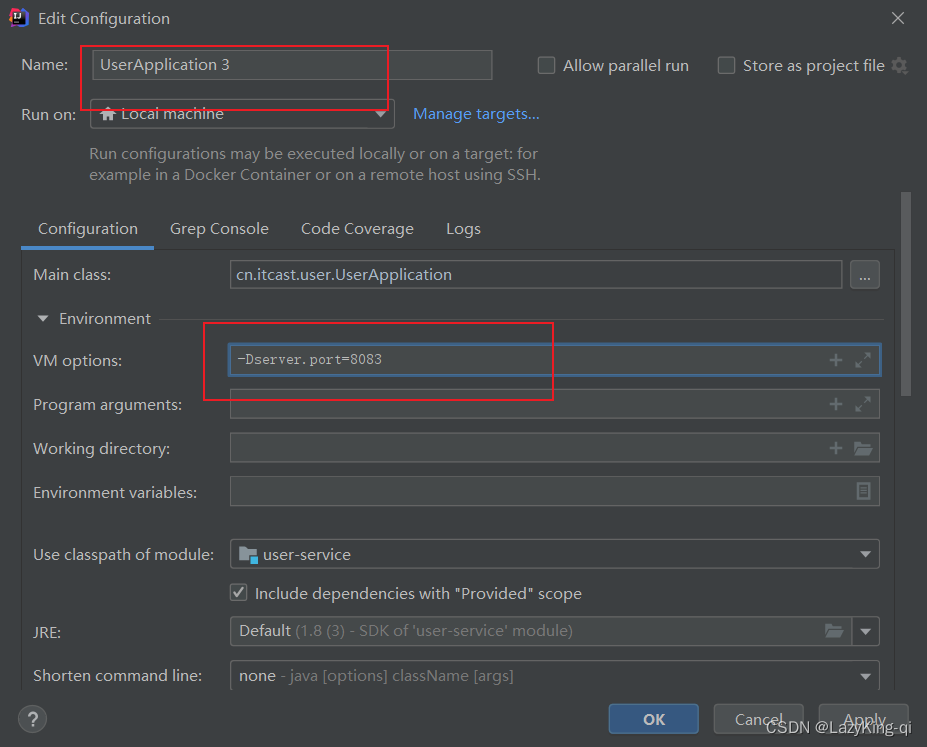This screenshot has height=747, width=927.
Task: Collapse the Environment section
Action: pyautogui.click(x=43, y=319)
